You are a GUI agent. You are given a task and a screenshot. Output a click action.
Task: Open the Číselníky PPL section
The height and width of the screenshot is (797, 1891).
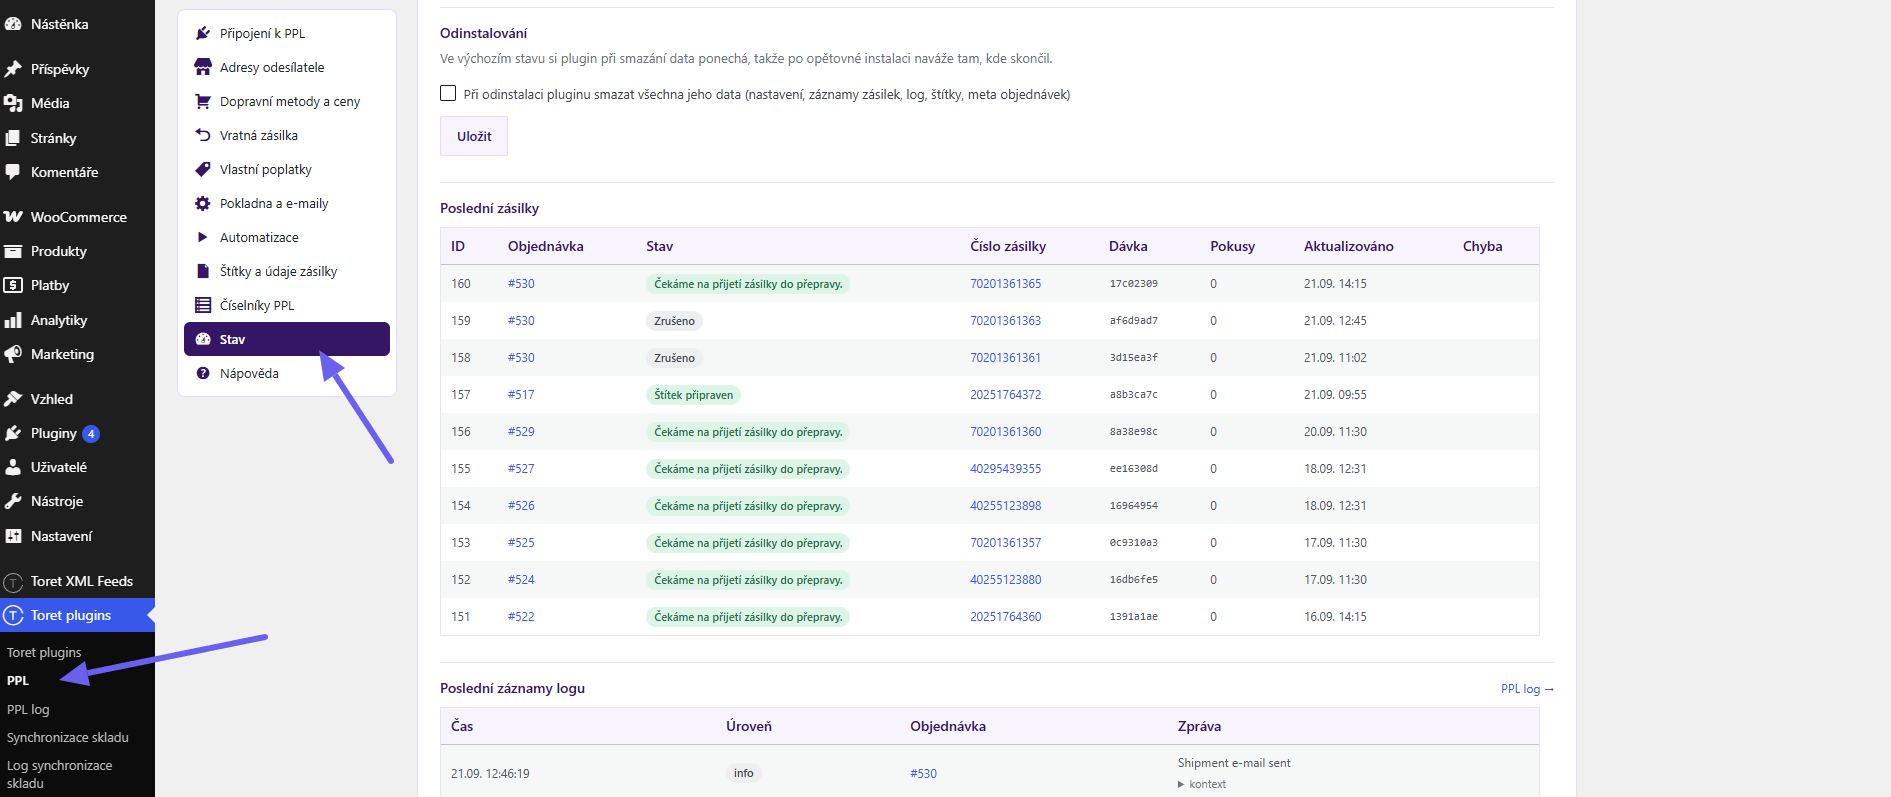pyautogui.click(x=287, y=305)
